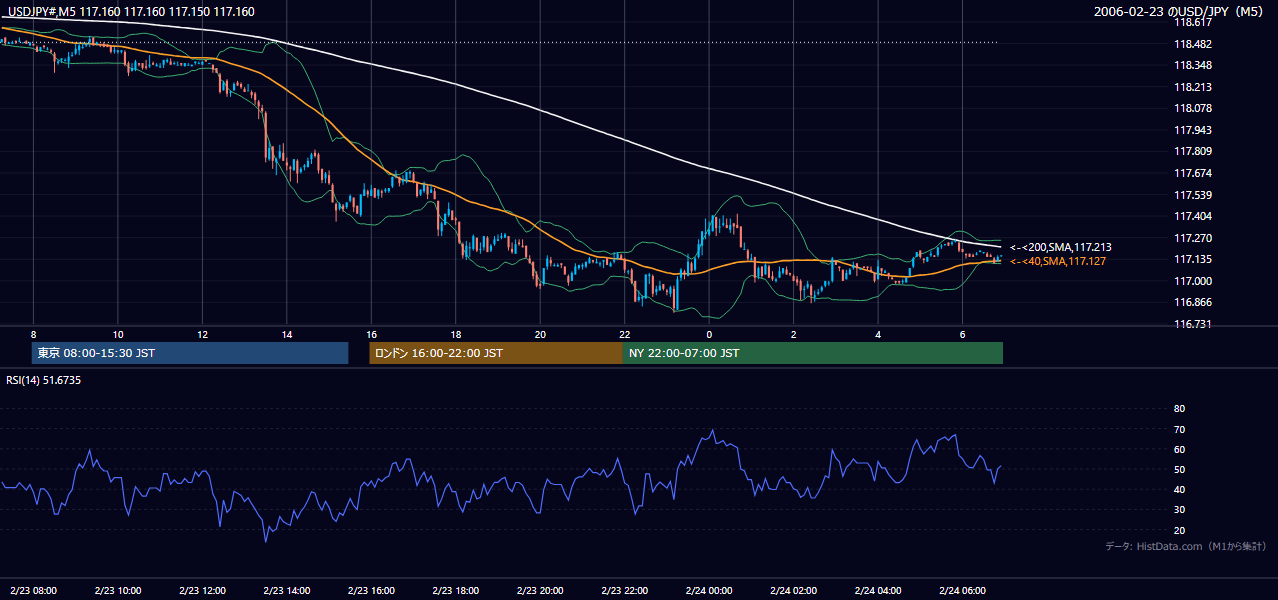
Task: Click price axis label 116.866
Action: click(x=1192, y=303)
